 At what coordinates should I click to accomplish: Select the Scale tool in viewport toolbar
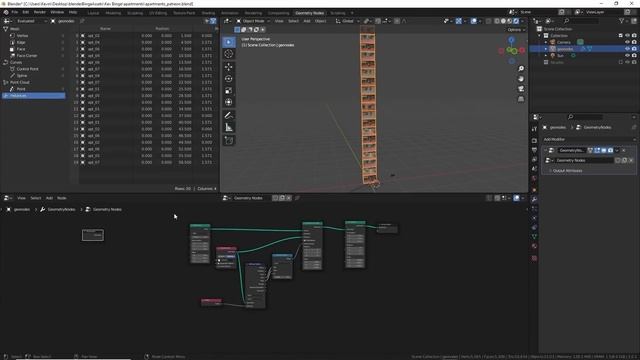[x=229, y=90]
